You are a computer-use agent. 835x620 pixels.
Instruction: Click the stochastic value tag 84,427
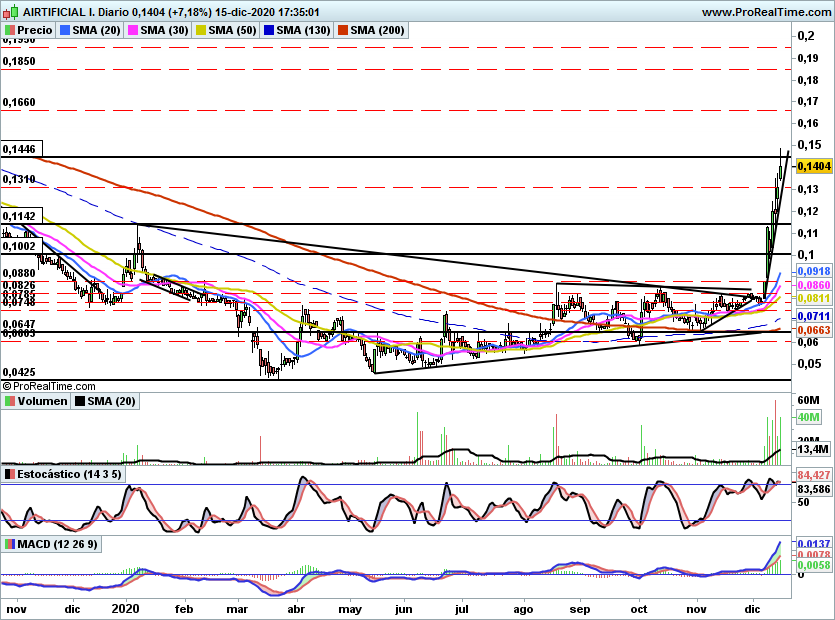click(x=814, y=475)
